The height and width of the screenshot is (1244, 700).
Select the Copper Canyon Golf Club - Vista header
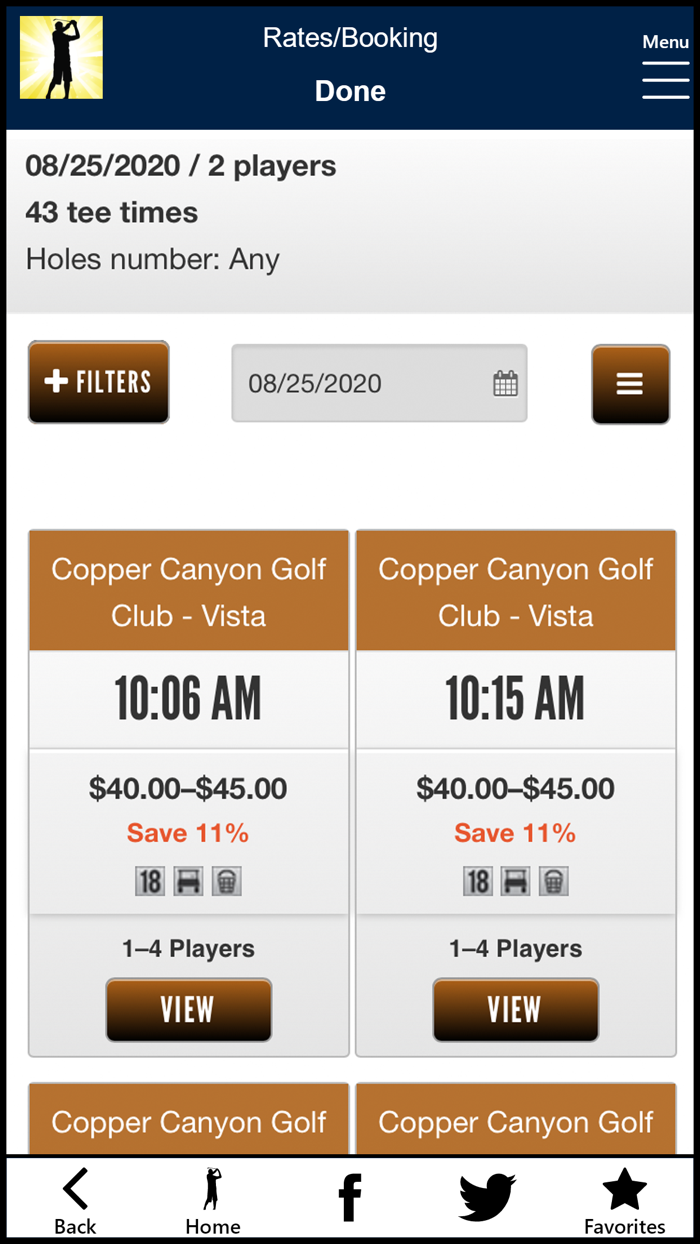point(188,591)
